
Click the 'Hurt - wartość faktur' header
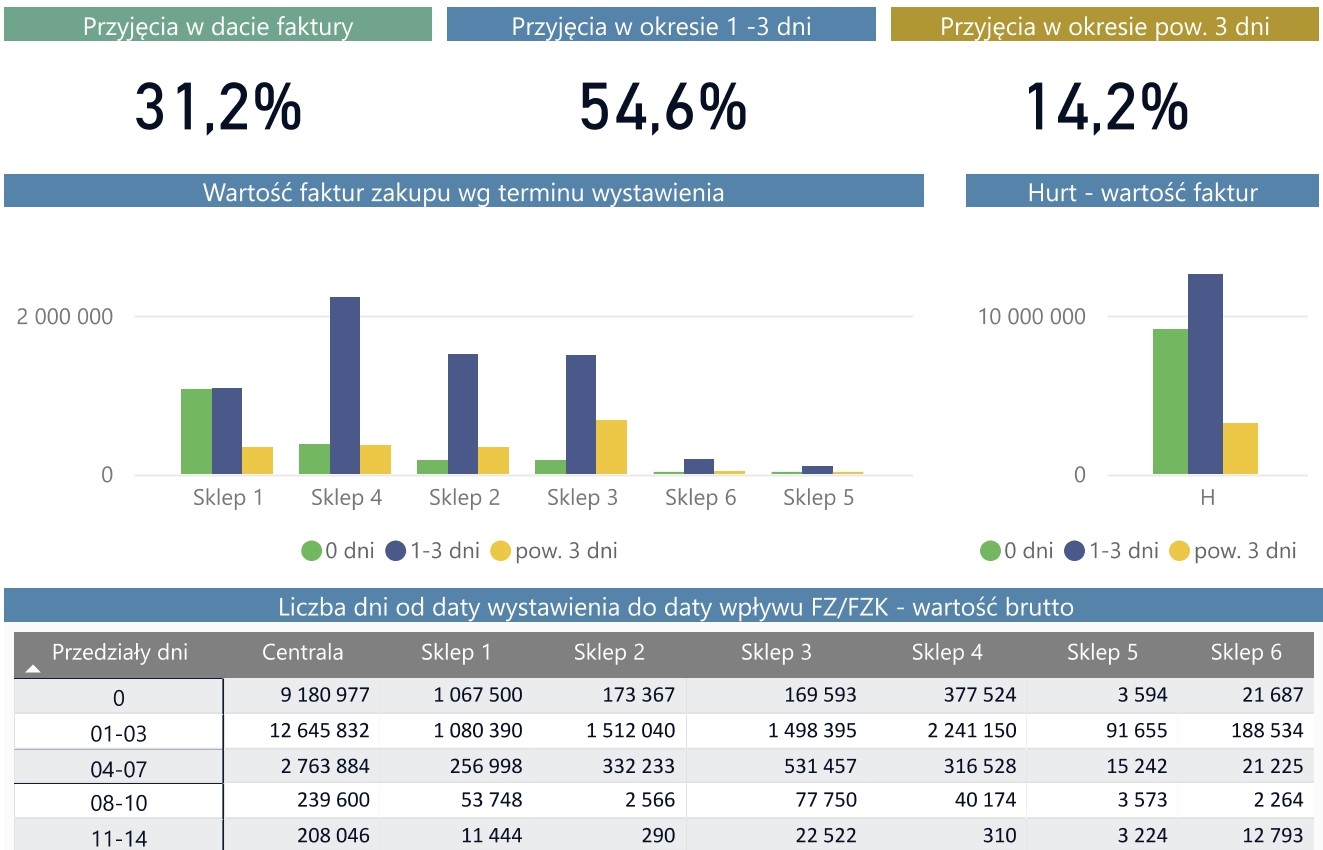tap(1142, 192)
